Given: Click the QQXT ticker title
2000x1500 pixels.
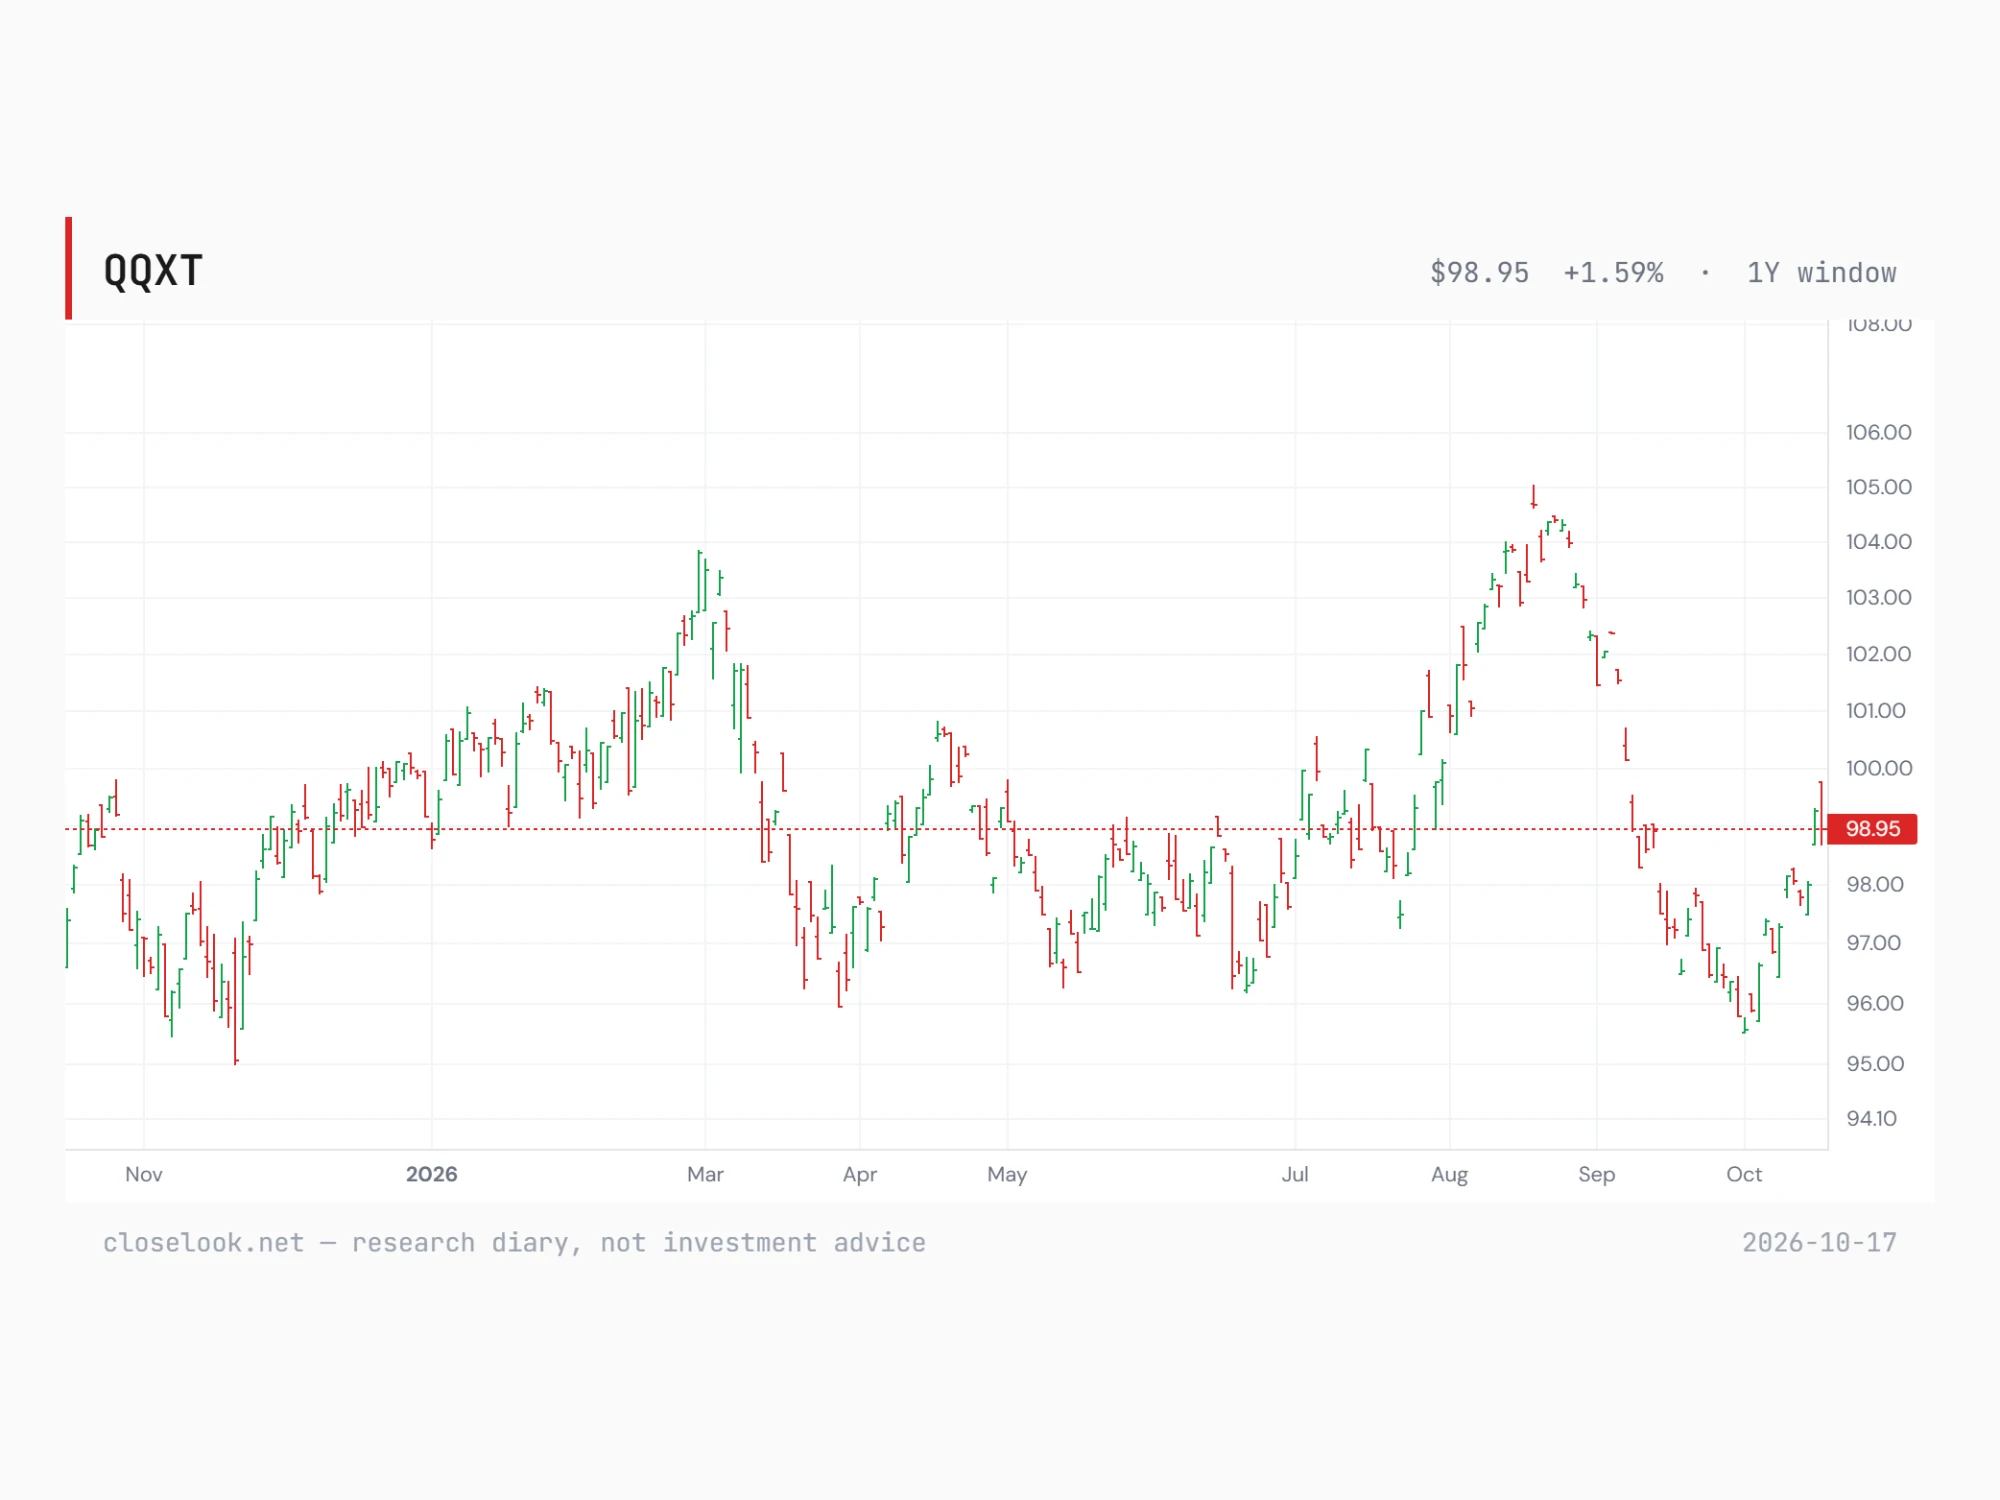Looking at the screenshot, I should pyautogui.click(x=153, y=271).
